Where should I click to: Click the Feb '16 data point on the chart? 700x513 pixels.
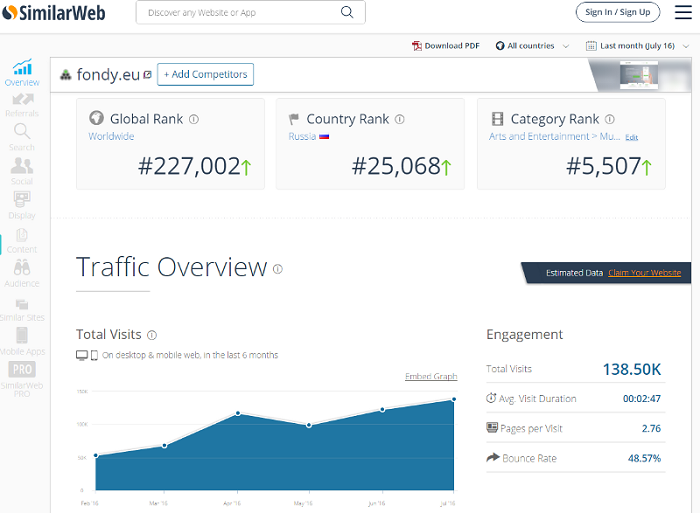[x=96, y=455]
